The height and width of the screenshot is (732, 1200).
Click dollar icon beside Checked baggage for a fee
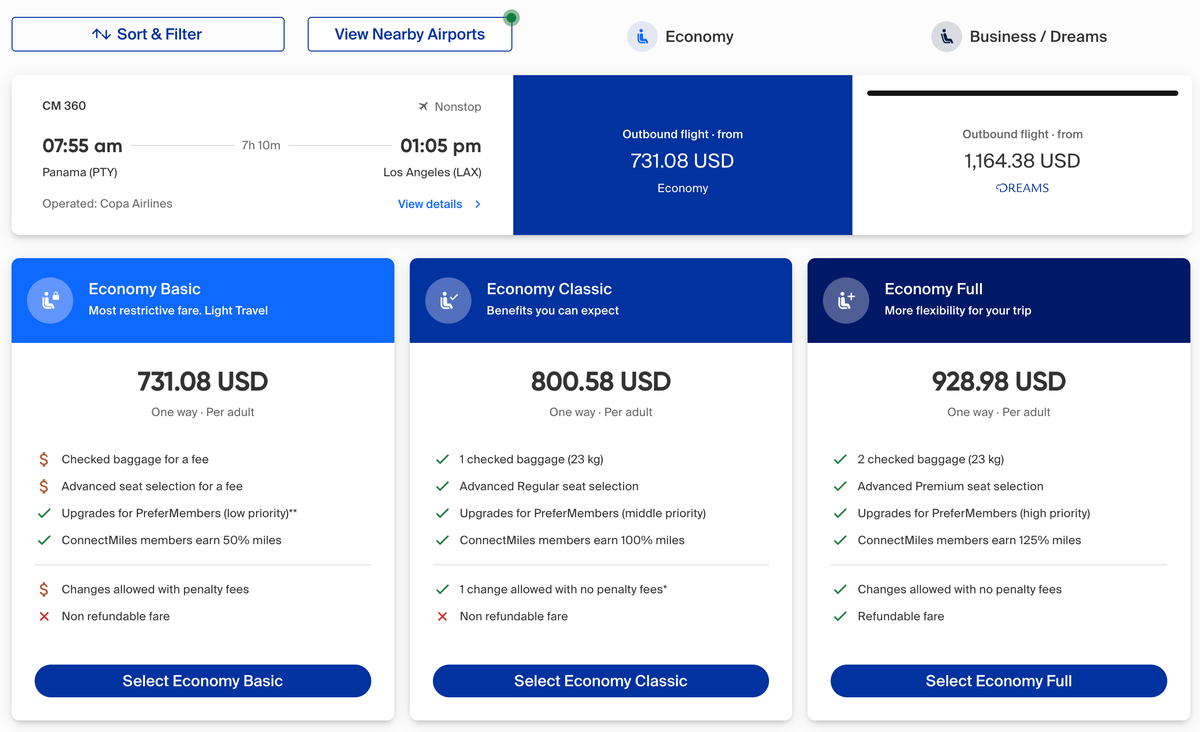44,460
